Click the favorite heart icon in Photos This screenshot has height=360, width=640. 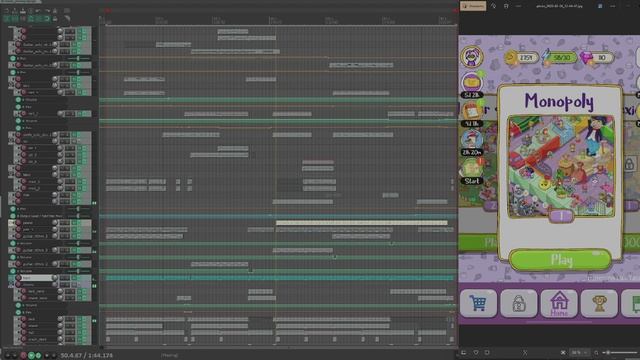point(476,352)
